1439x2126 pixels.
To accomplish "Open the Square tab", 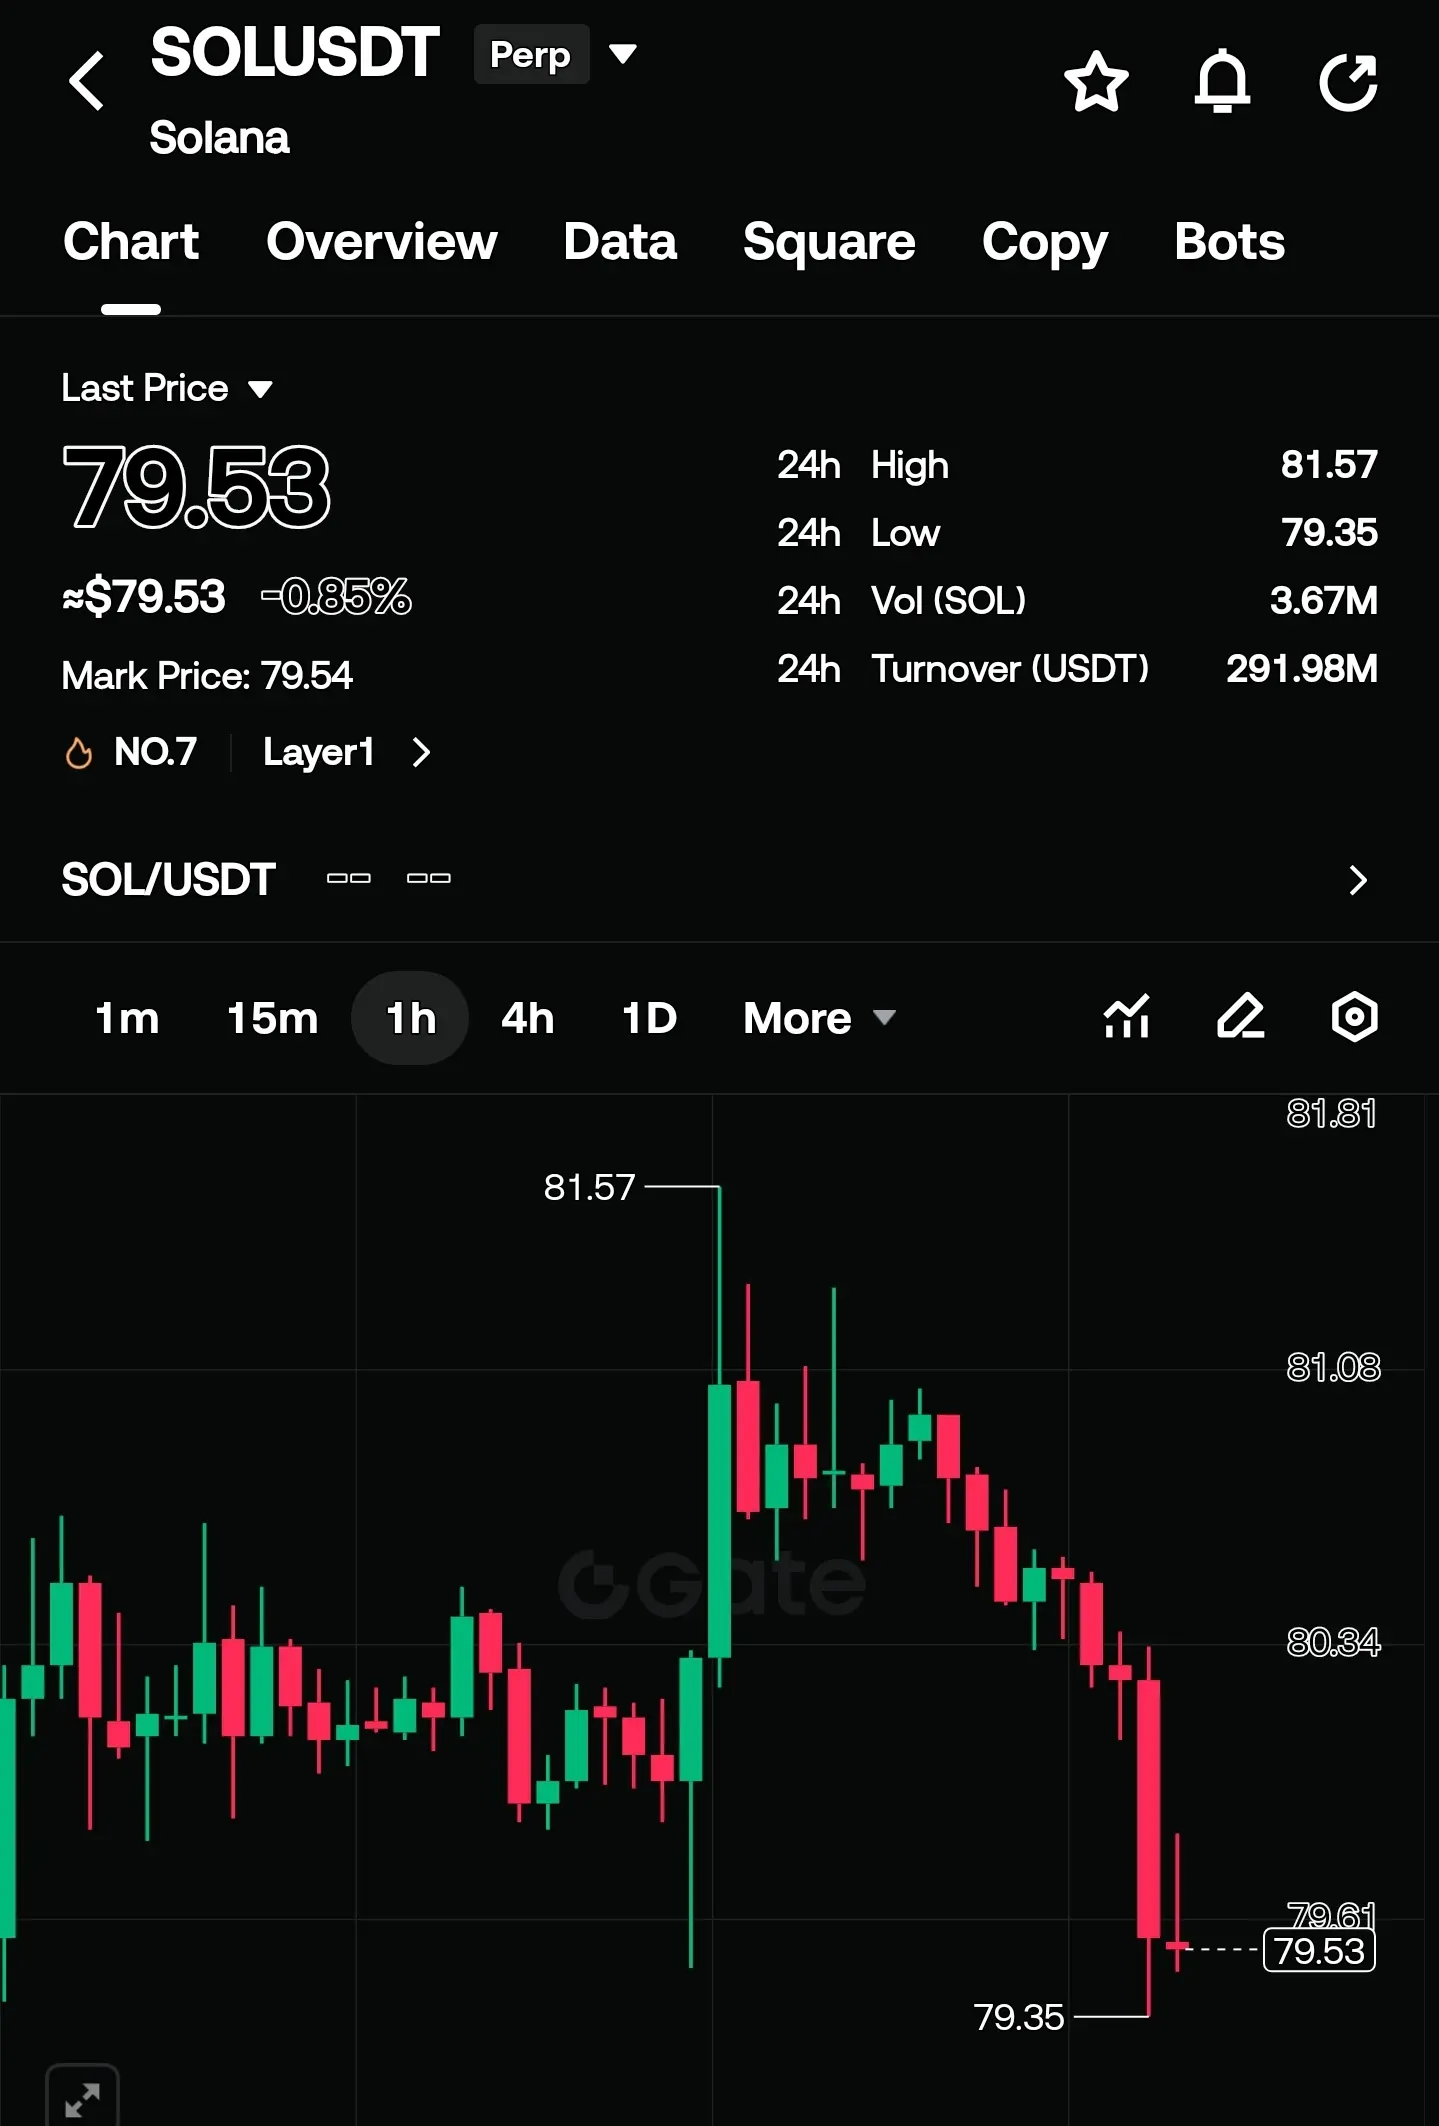I will (x=829, y=242).
